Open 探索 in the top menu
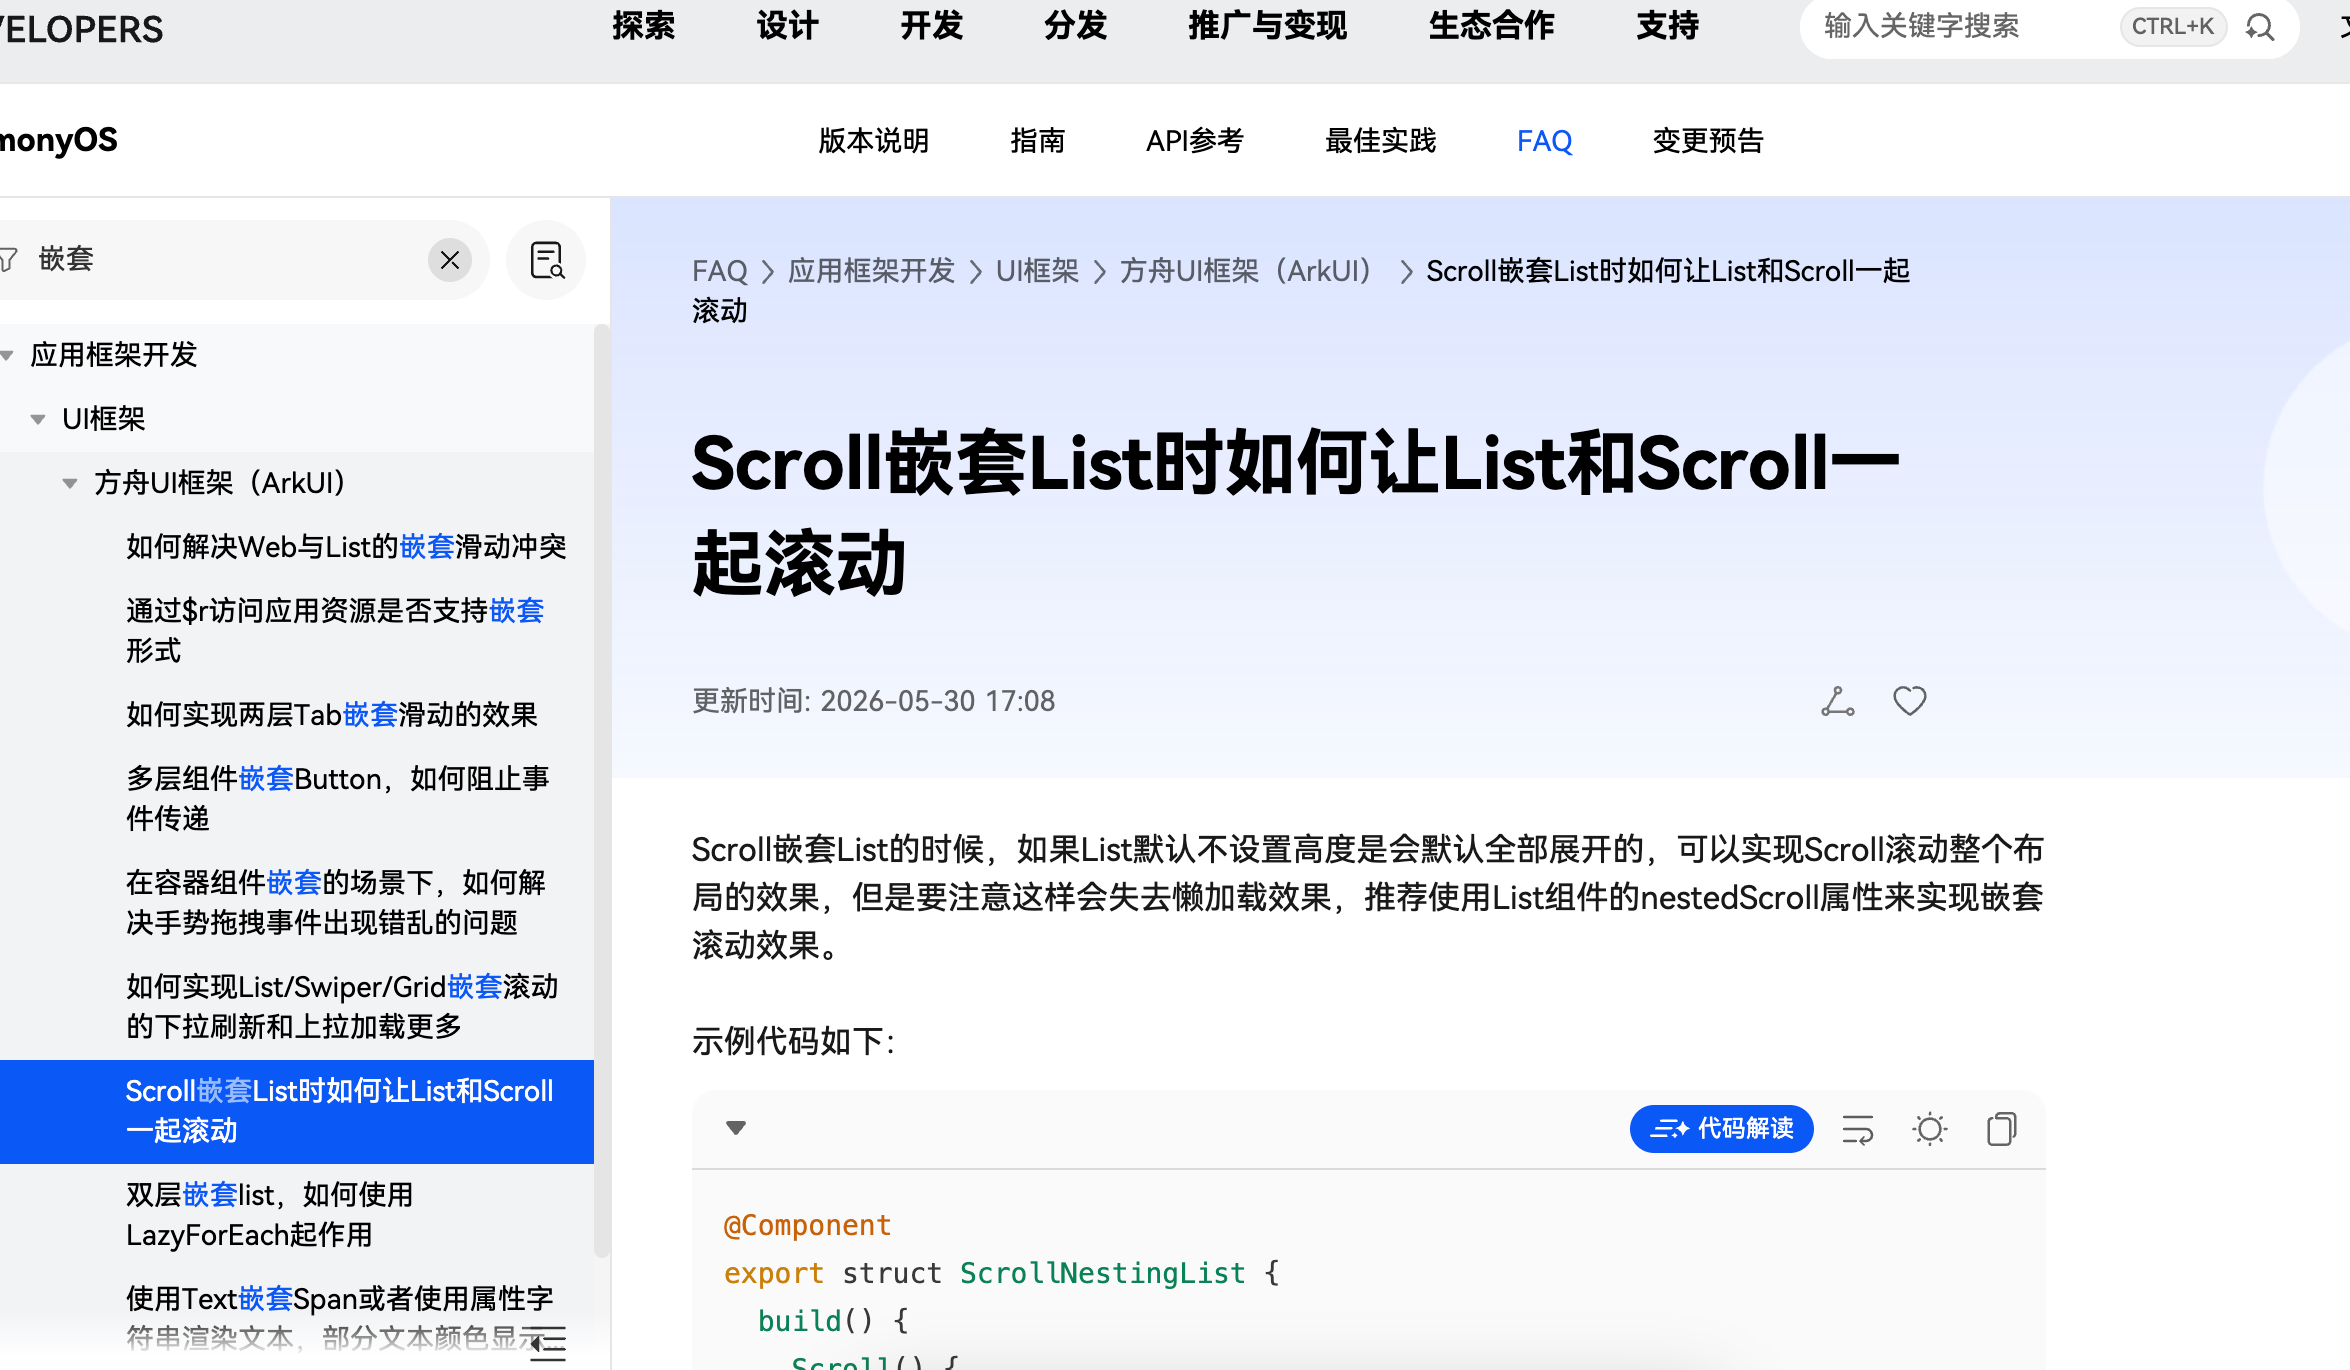The height and width of the screenshot is (1370, 2350). pyautogui.click(x=644, y=26)
